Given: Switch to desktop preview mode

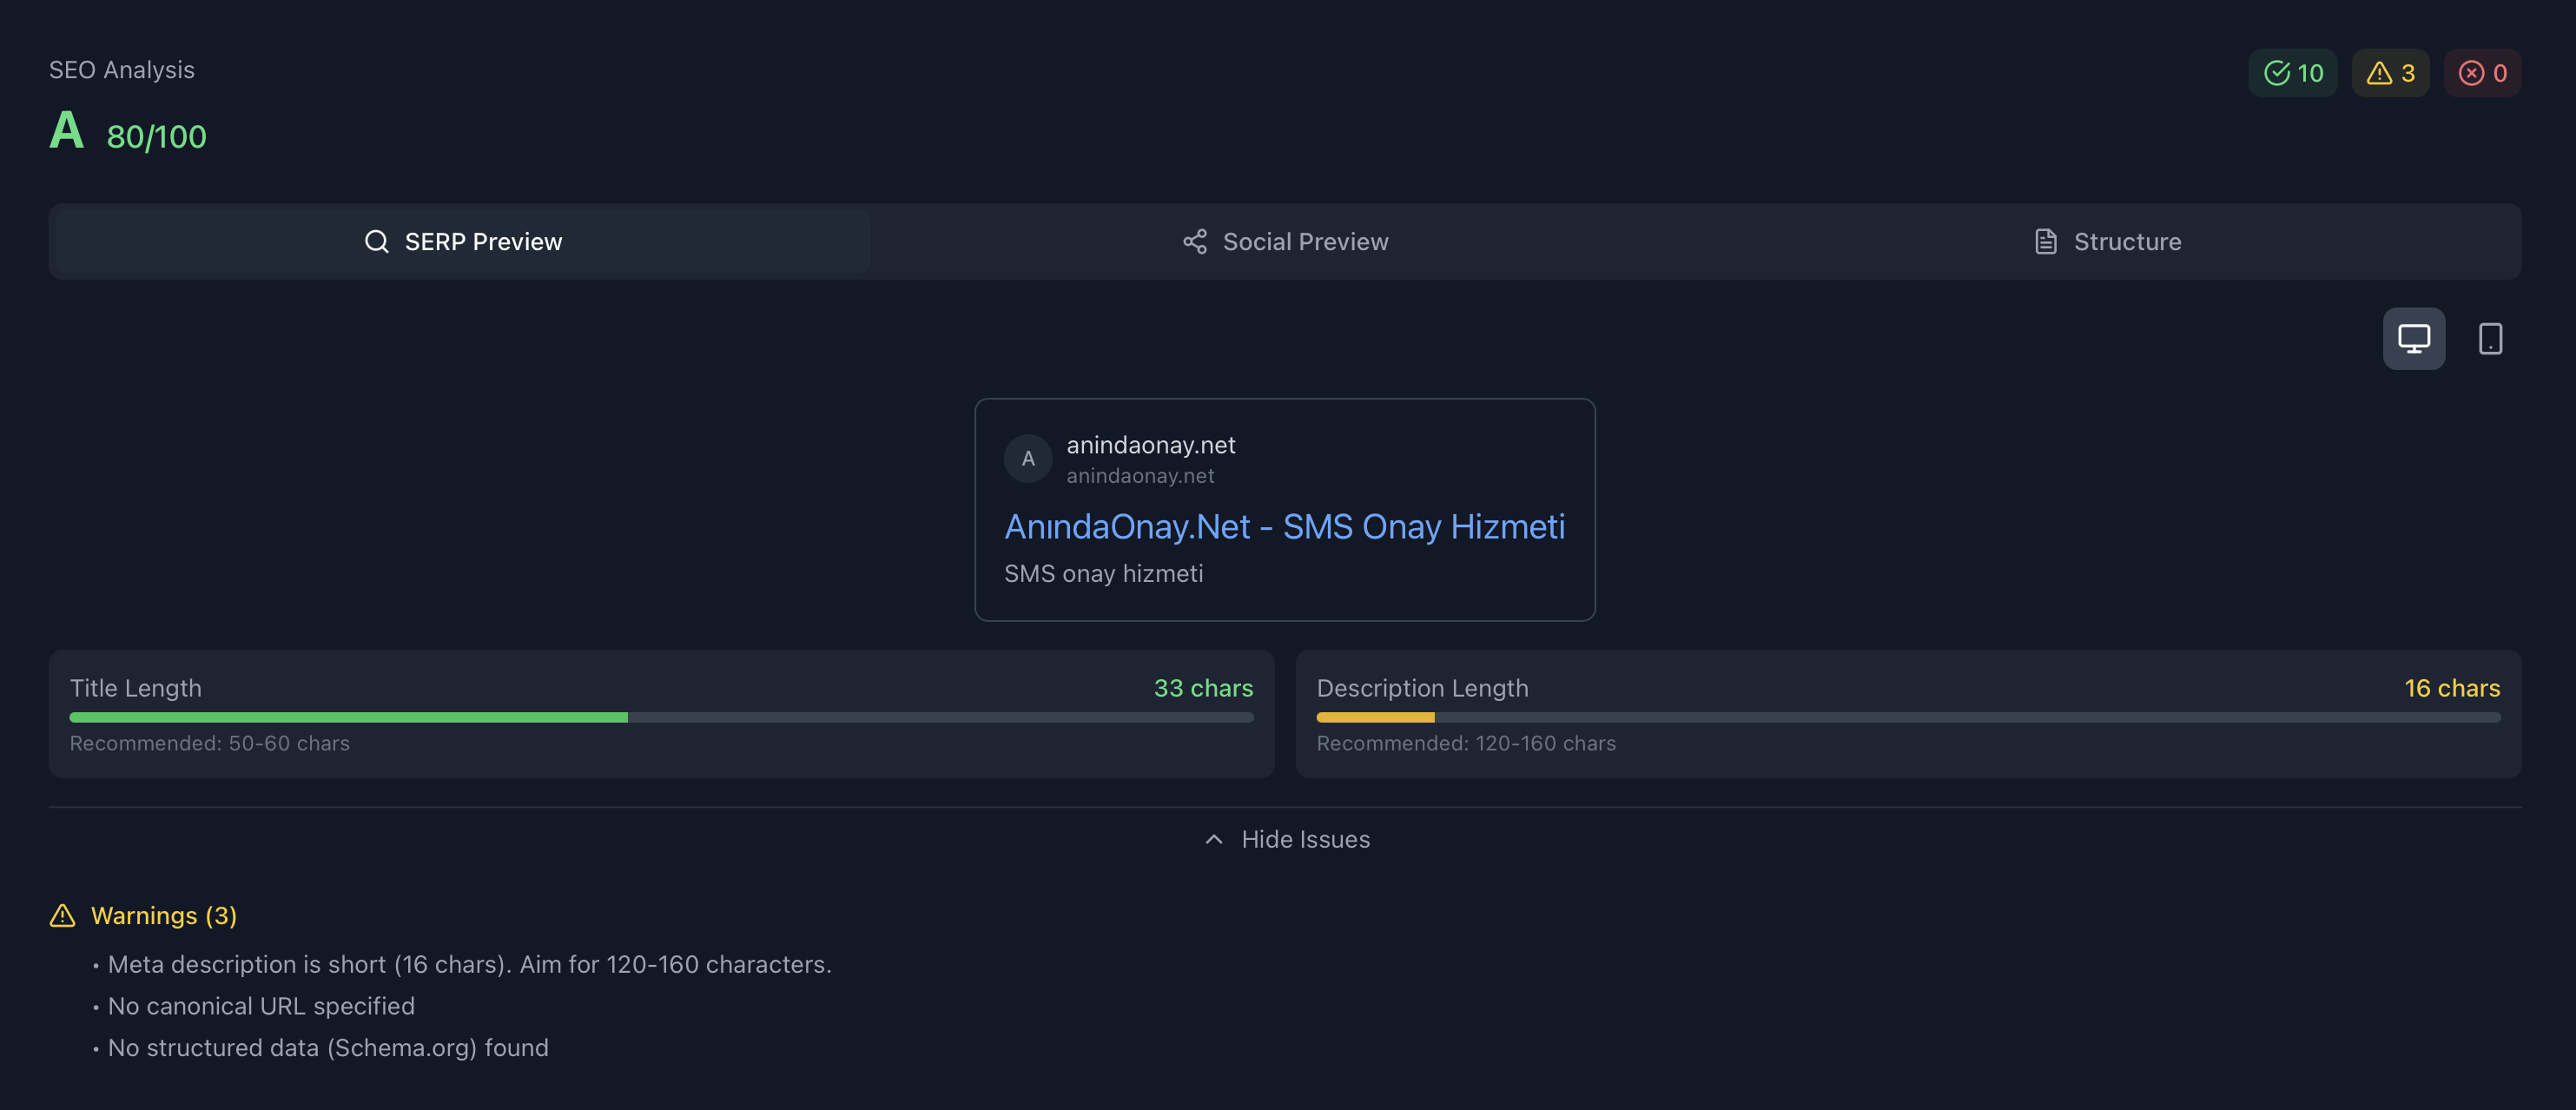Looking at the screenshot, I should point(2413,339).
